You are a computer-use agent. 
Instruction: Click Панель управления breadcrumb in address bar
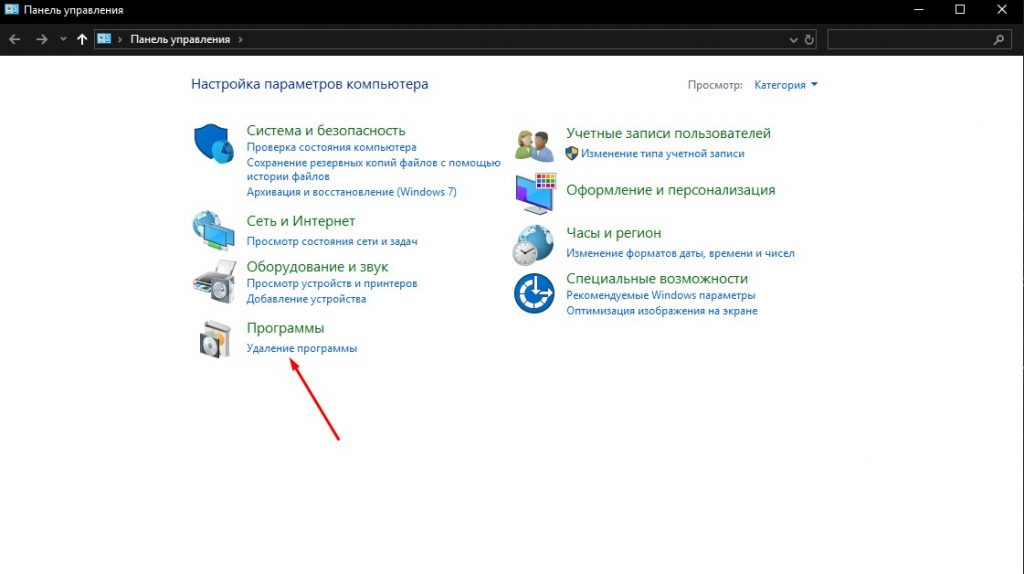pos(180,39)
